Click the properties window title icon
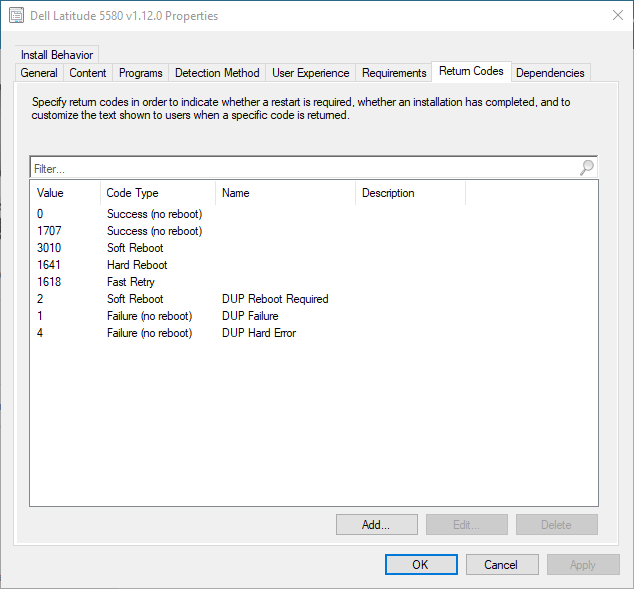 click(17, 15)
